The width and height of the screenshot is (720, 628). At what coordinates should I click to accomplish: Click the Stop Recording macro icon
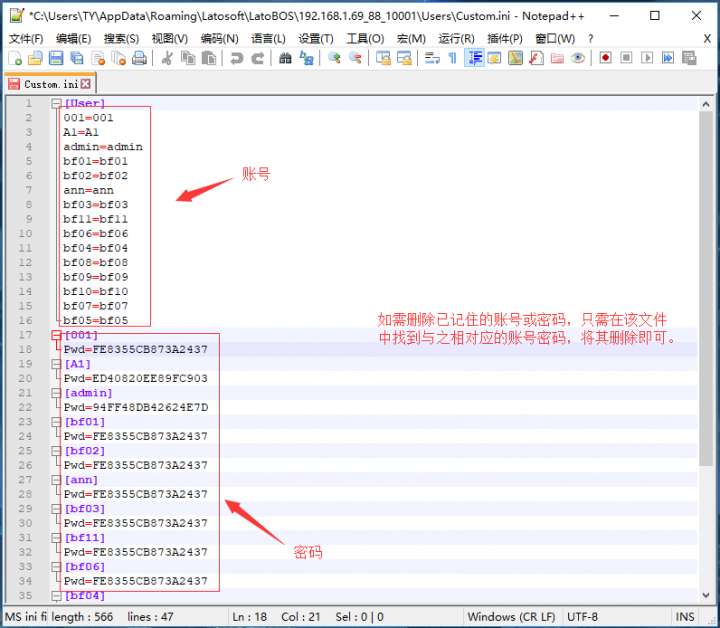pyautogui.click(x=626, y=58)
